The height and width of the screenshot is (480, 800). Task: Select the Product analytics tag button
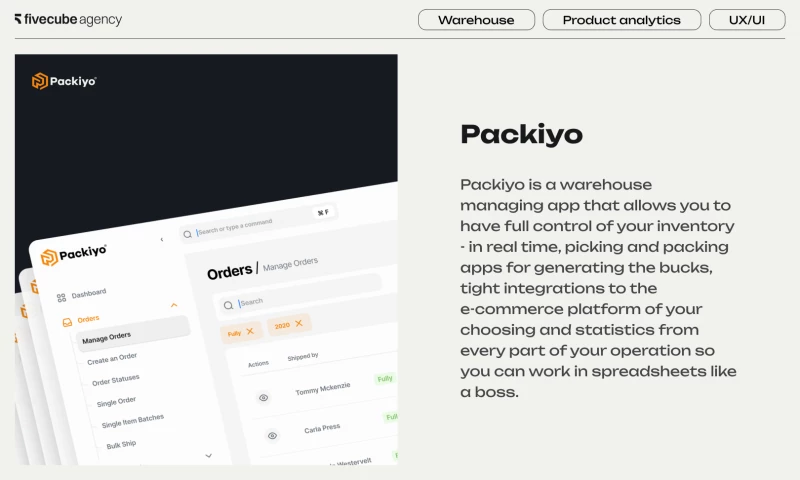[x=621, y=20]
